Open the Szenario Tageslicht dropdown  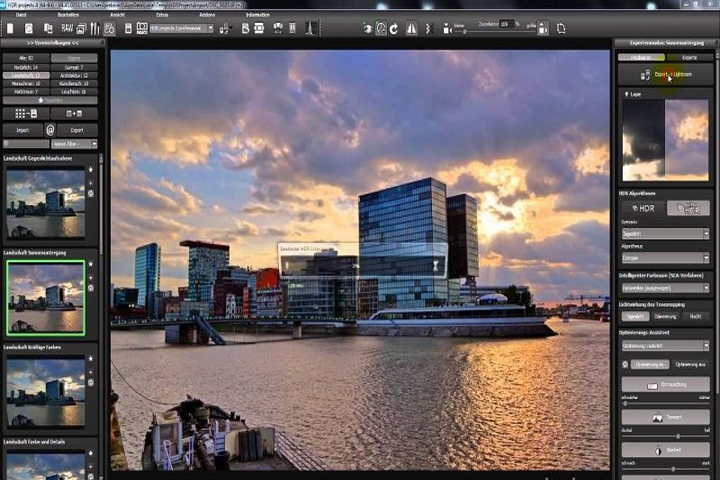(x=665, y=234)
